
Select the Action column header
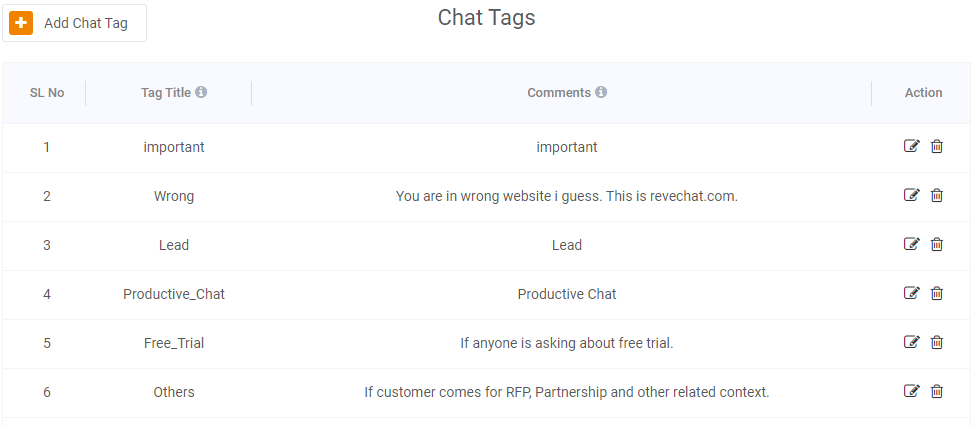(923, 93)
